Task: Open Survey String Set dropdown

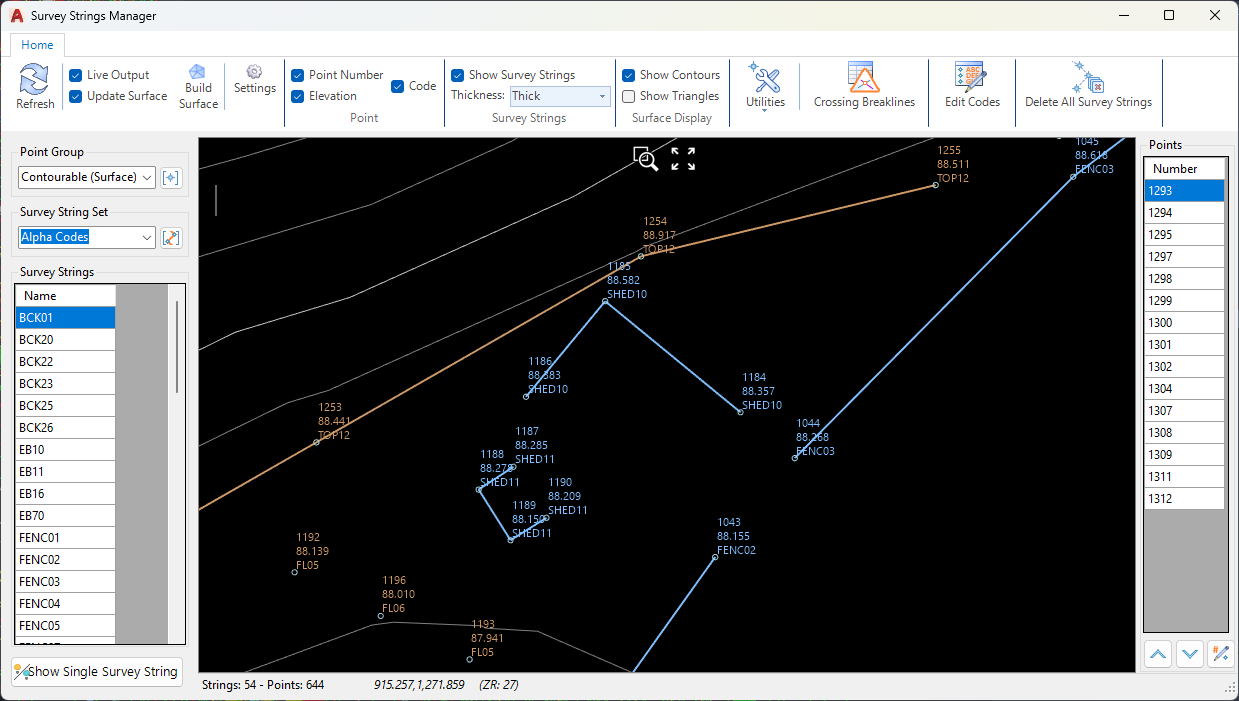Action: (87, 237)
